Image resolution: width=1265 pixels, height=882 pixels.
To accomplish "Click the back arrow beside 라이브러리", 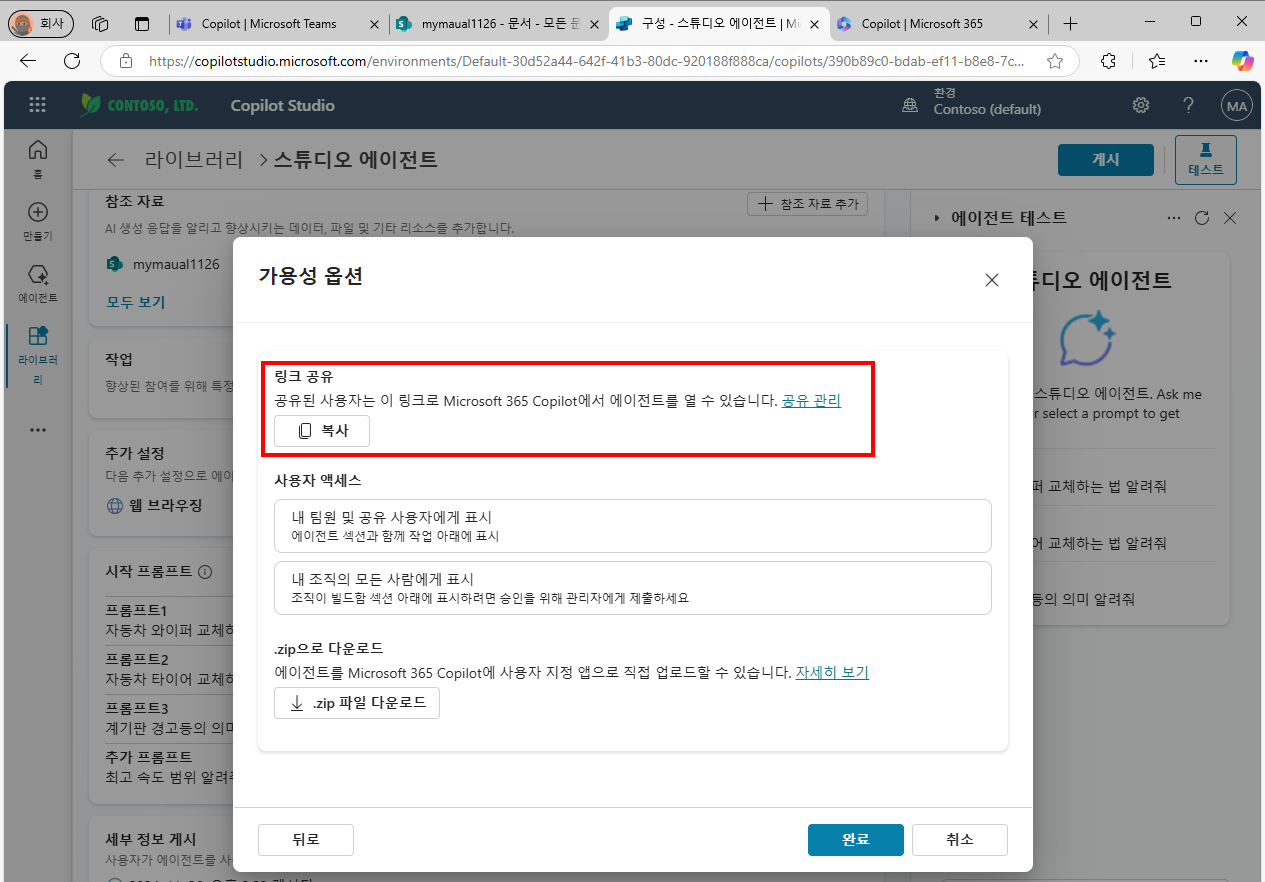I will tap(116, 160).
